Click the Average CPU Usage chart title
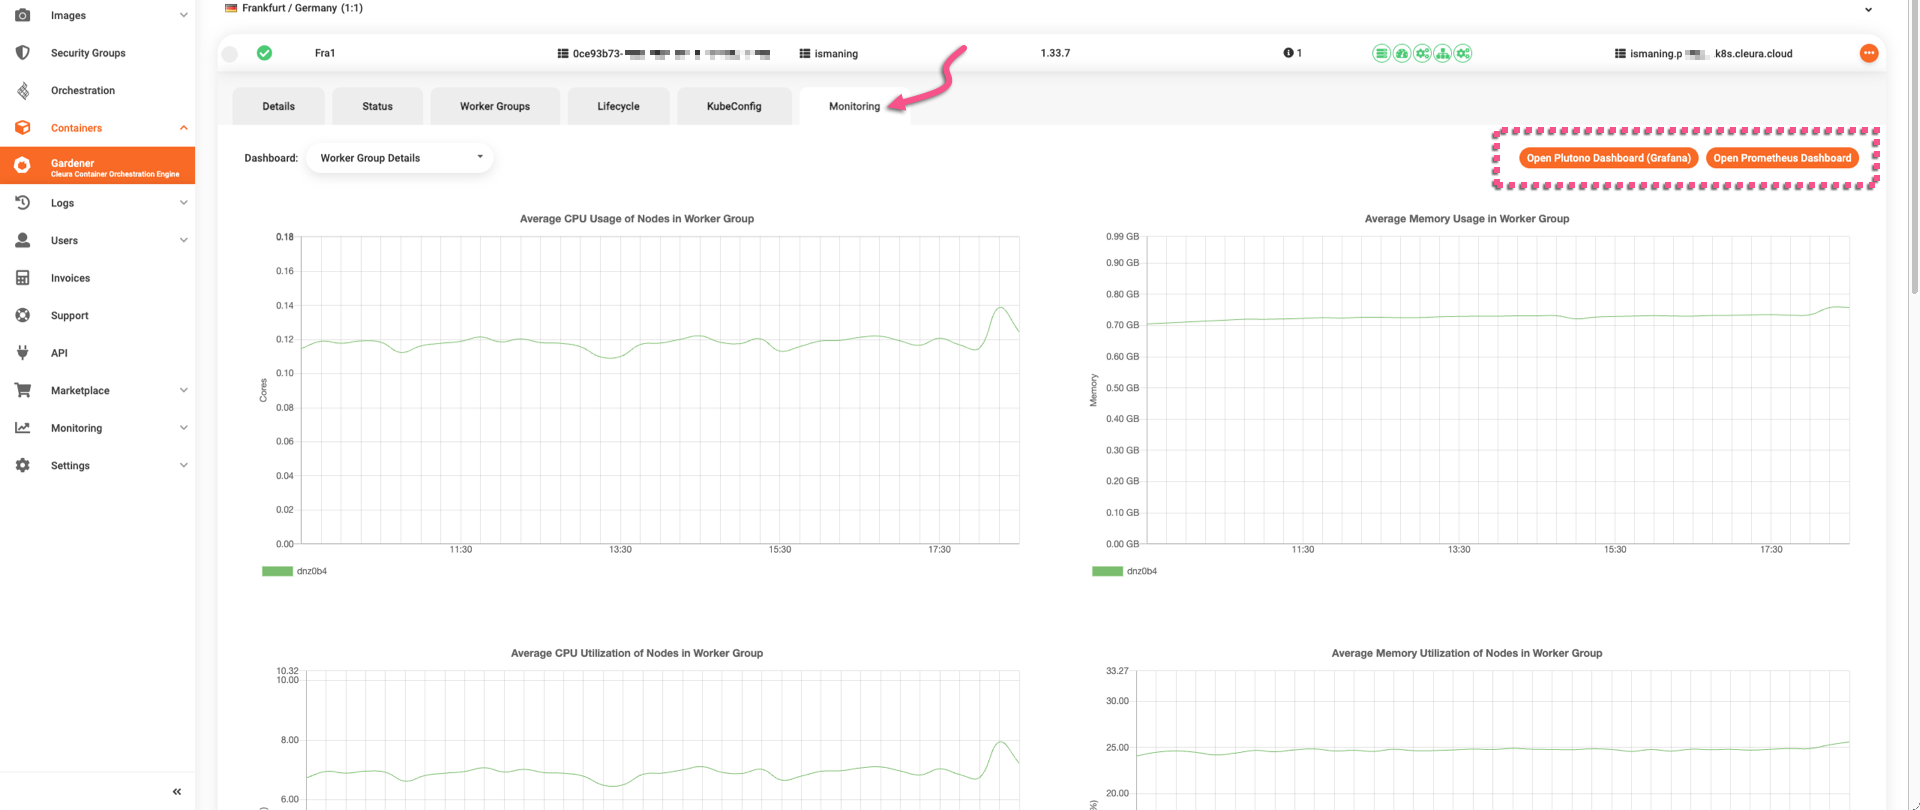Screen dimensions: 1920x810 [637, 219]
